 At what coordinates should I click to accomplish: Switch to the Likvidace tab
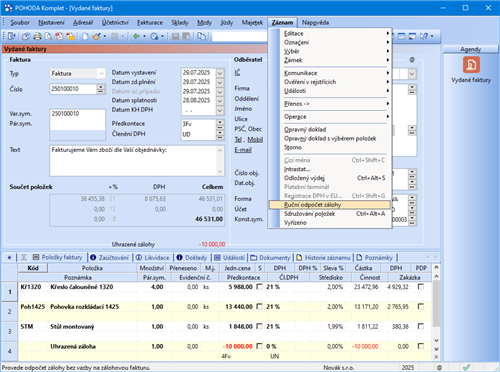[153, 257]
